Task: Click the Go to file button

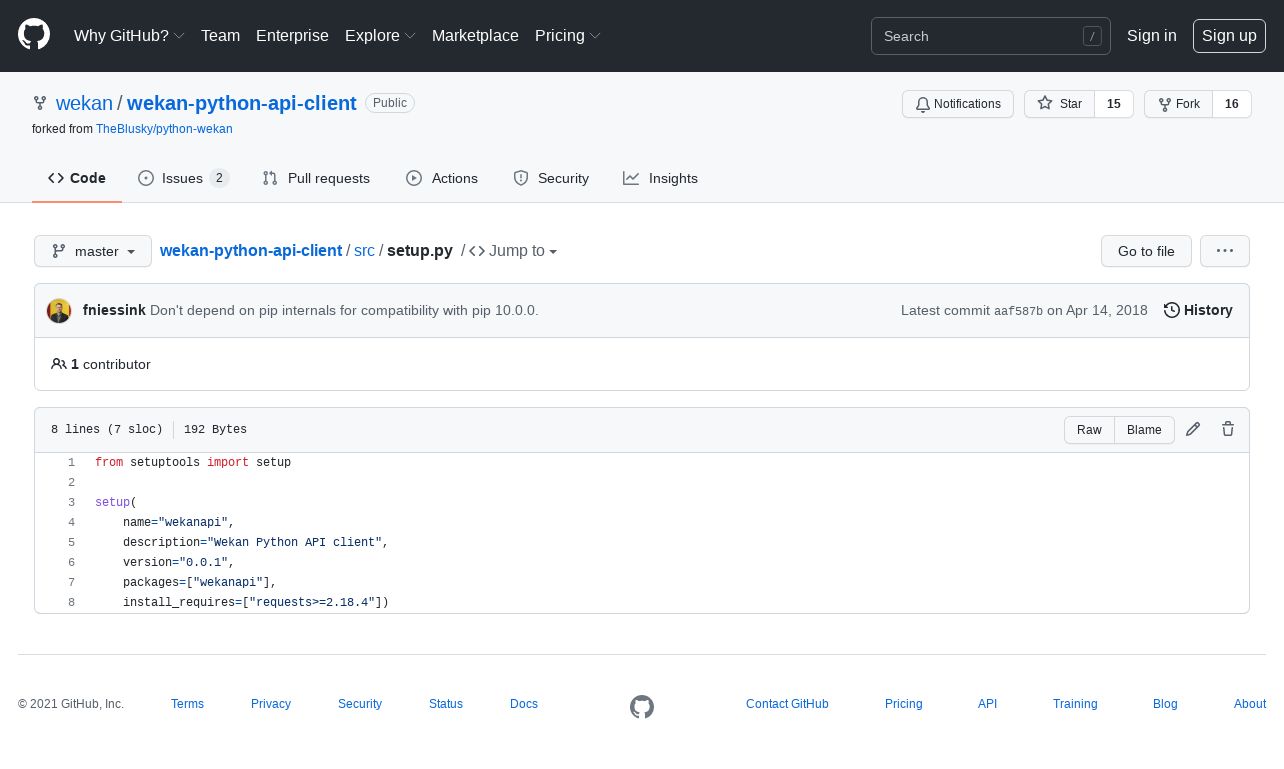Action: (x=1146, y=251)
